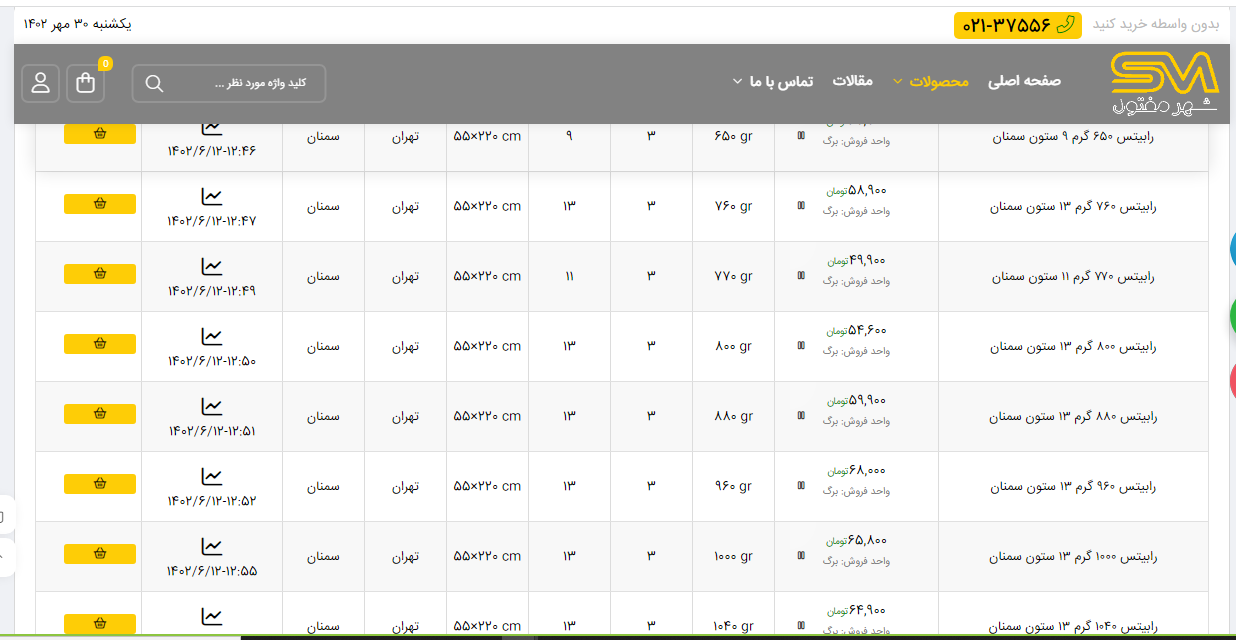Open product رابیتس 960 گرم 13 ستون سمنان

1073,487
